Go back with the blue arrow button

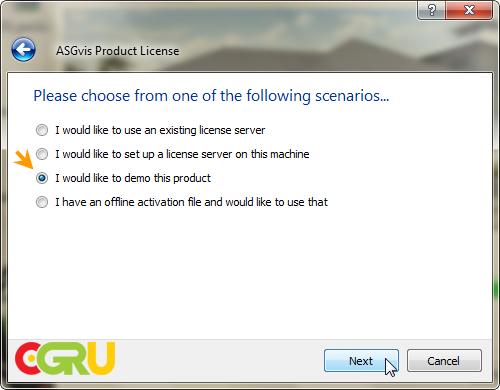tap(23, 50)
